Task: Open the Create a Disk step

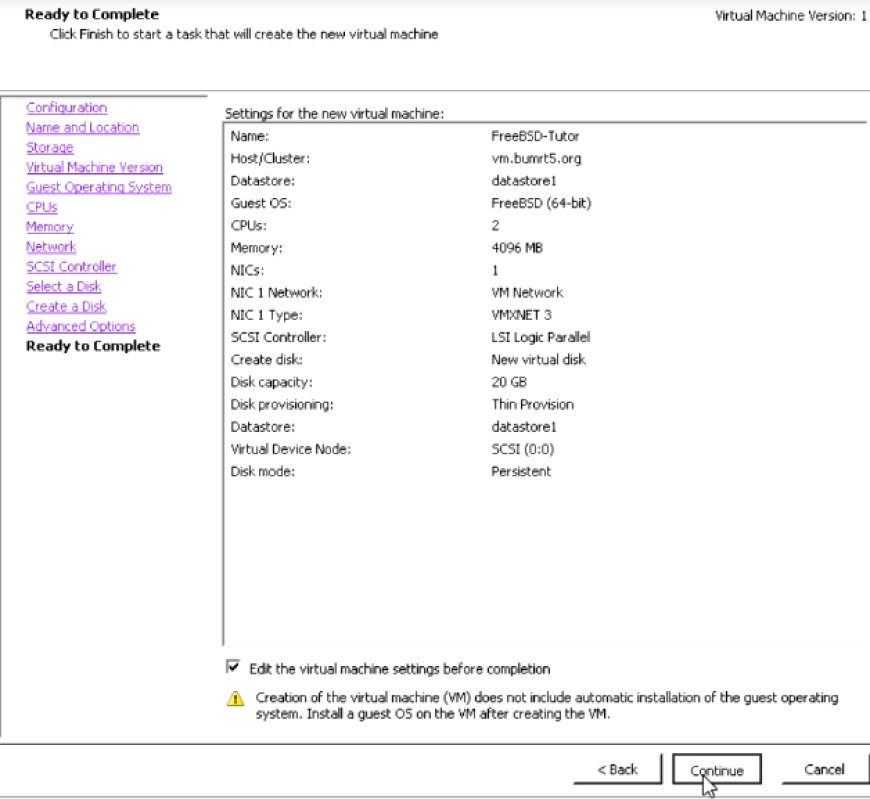Action: coord(66,307)
